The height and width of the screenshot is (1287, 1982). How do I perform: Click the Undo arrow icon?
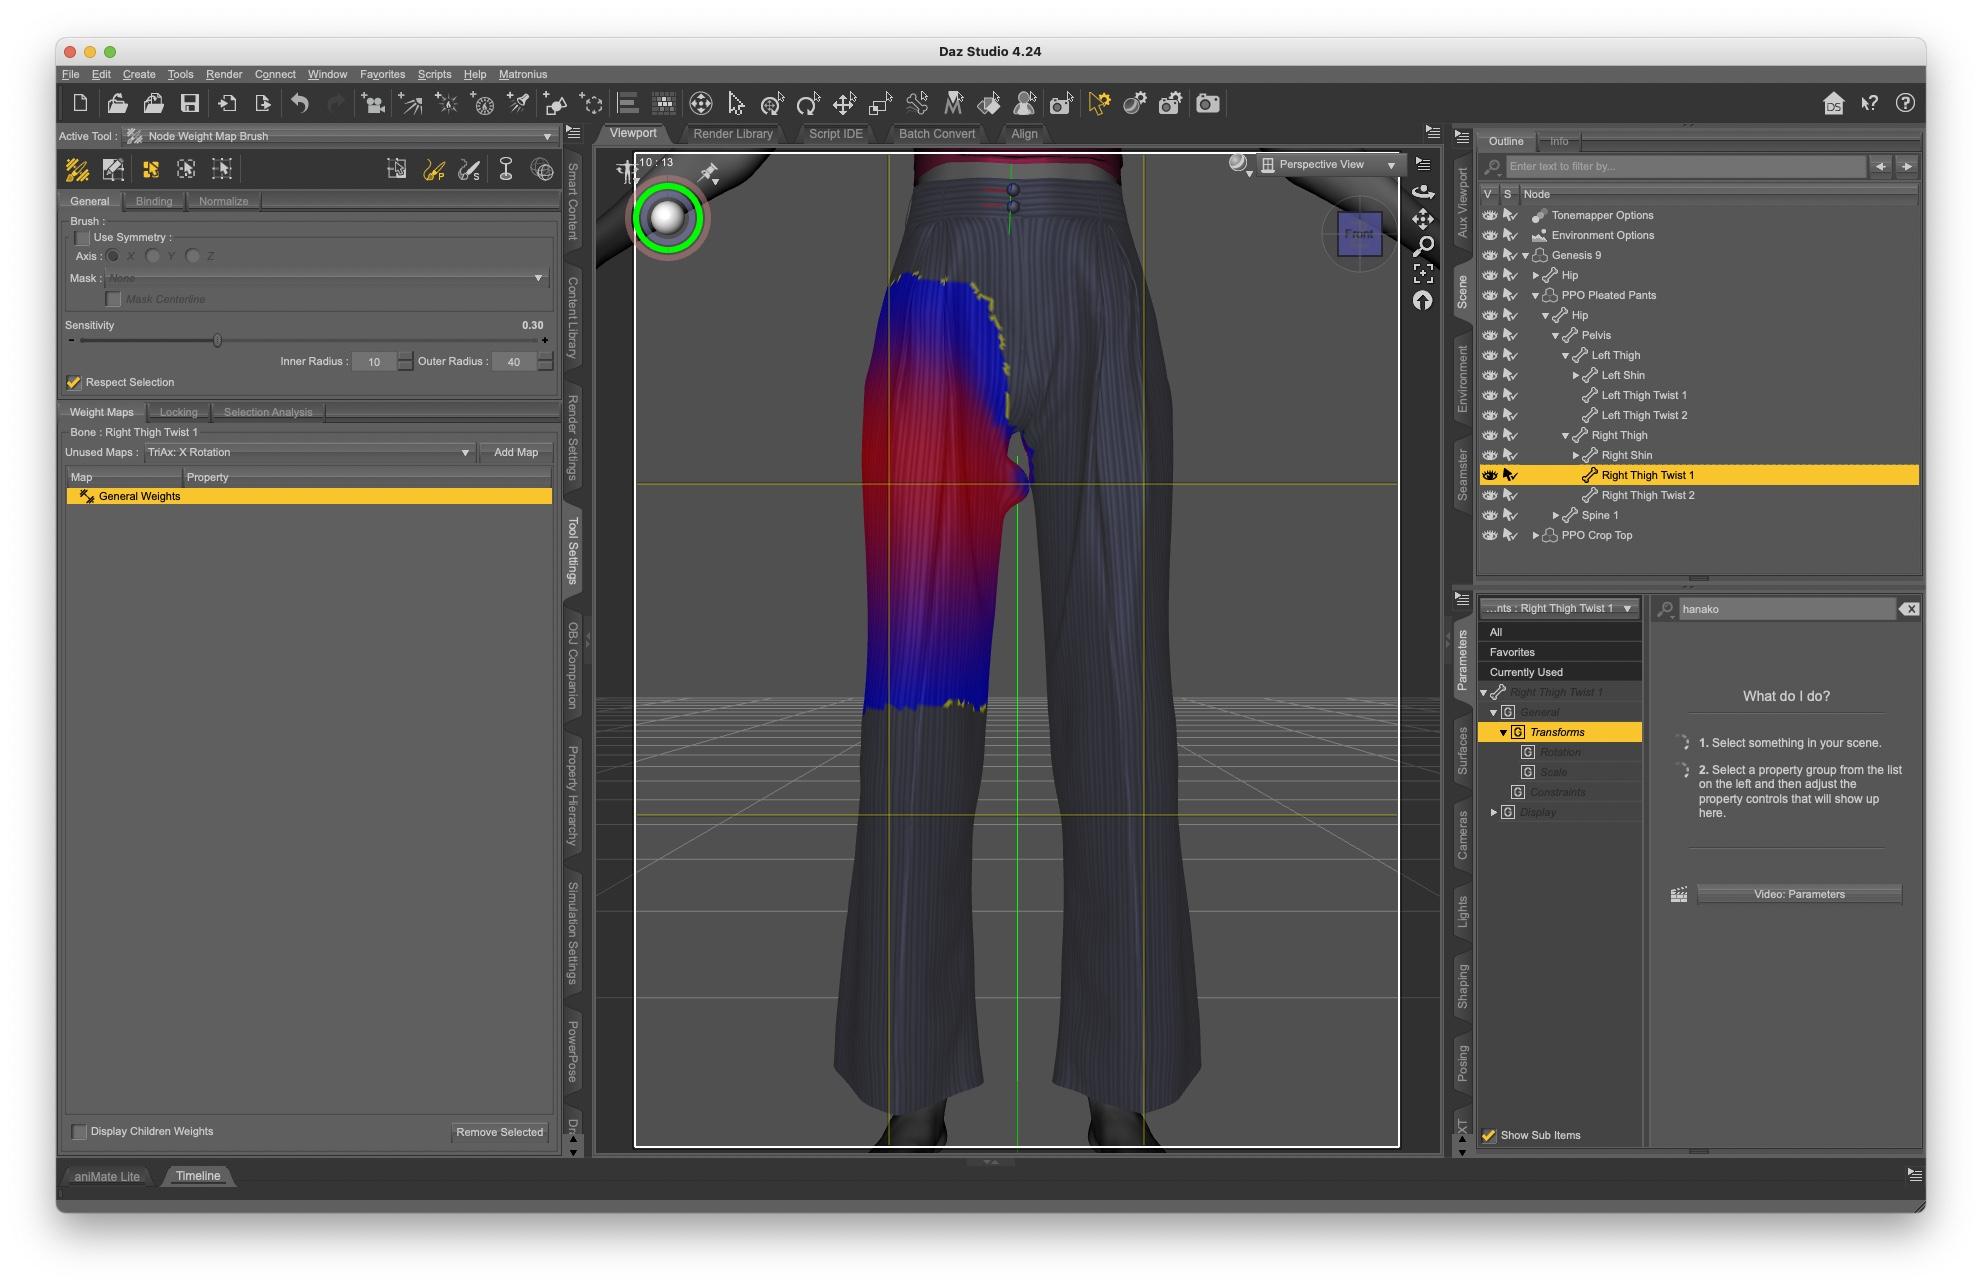[x=299, y=104]
